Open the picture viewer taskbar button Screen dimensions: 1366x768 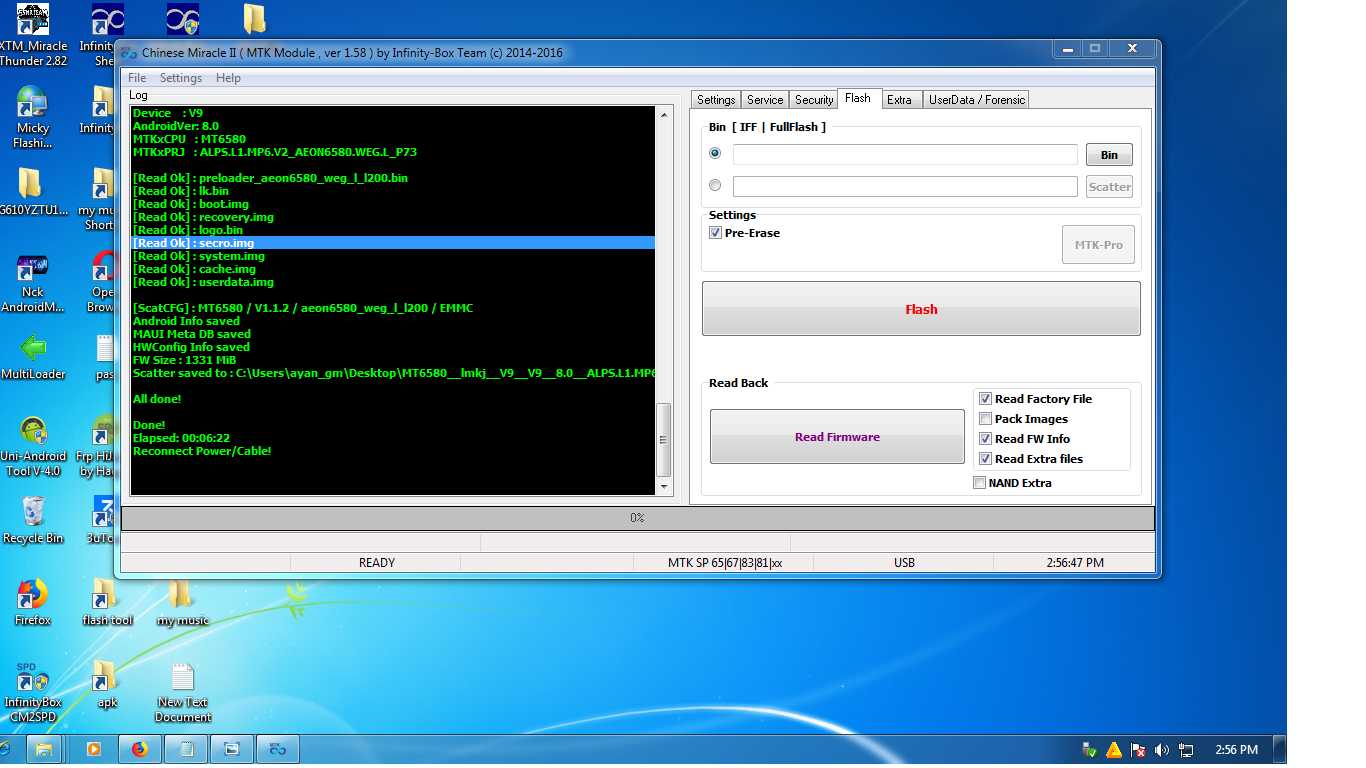coord(232,748)
